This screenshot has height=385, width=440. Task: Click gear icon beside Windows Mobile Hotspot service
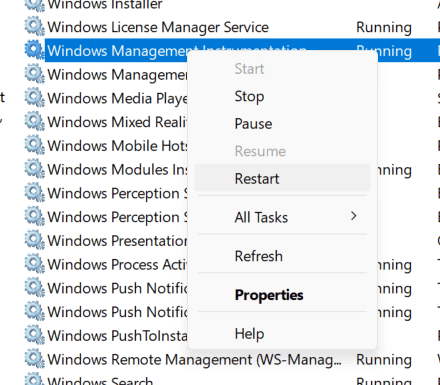[34, 145]
